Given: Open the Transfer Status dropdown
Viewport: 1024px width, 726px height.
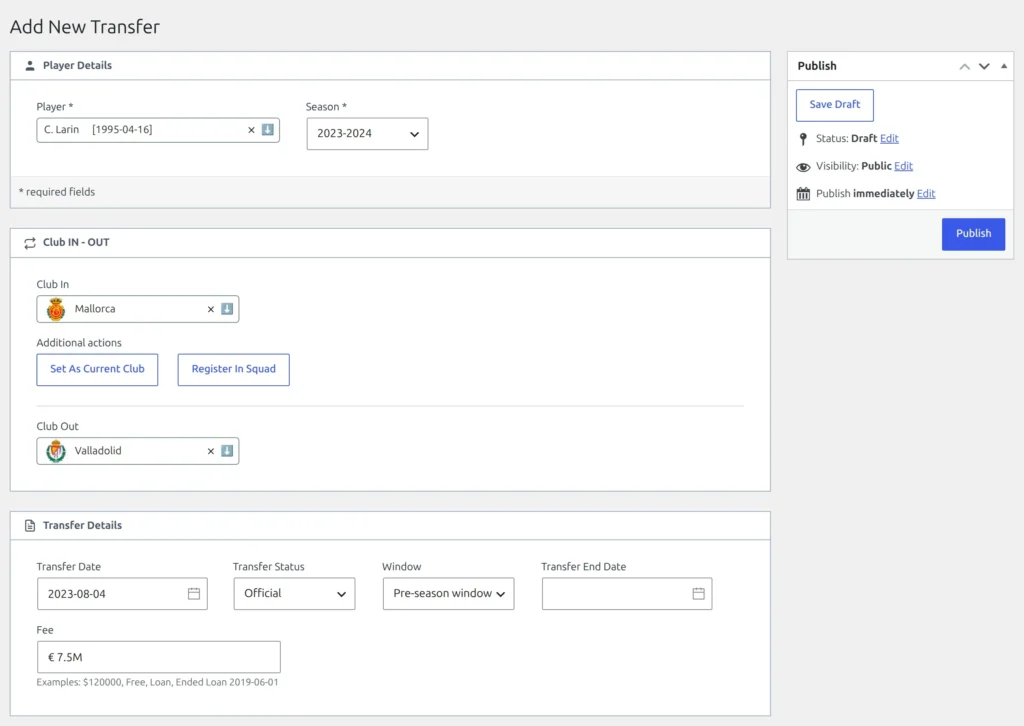Looking at the screenshot, I should (x=295, y=593).
